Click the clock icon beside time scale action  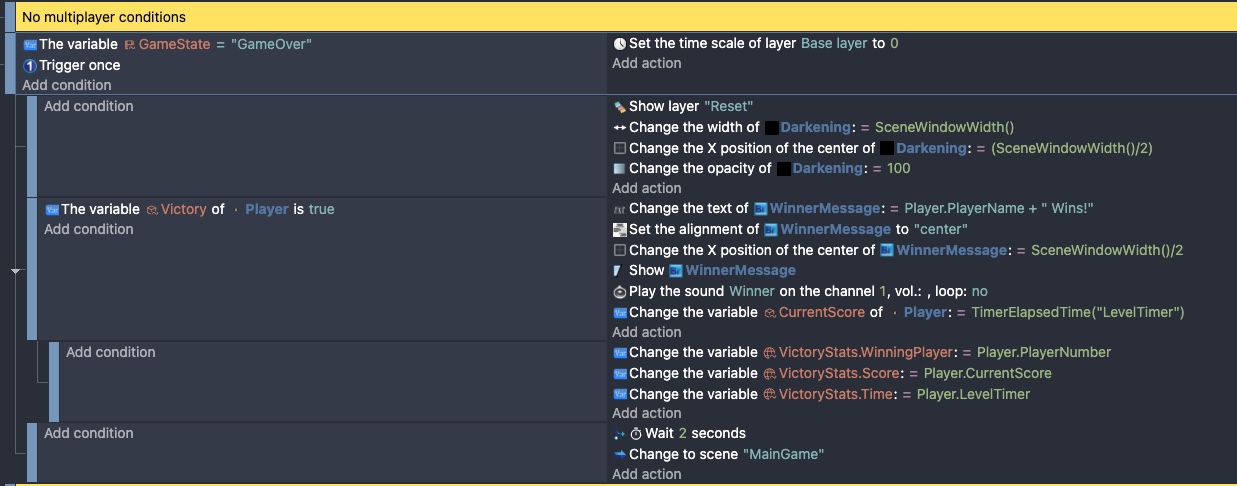619,44
